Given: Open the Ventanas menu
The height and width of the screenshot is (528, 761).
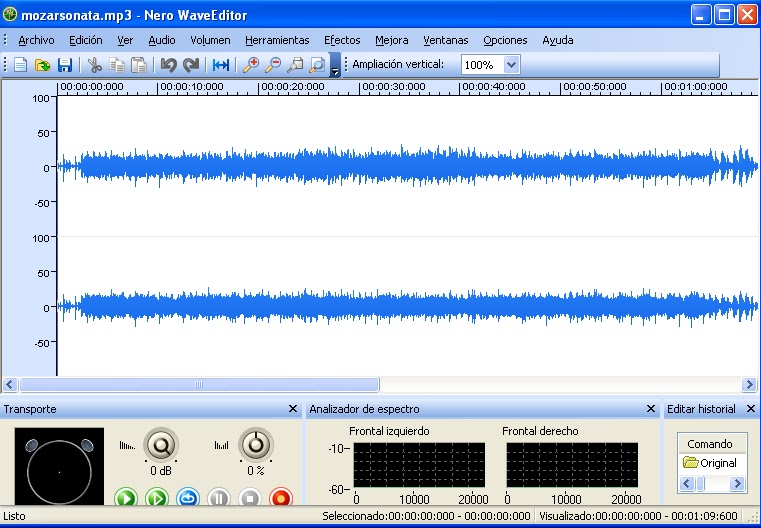Looking at the screenshot, I should point(446,40).
